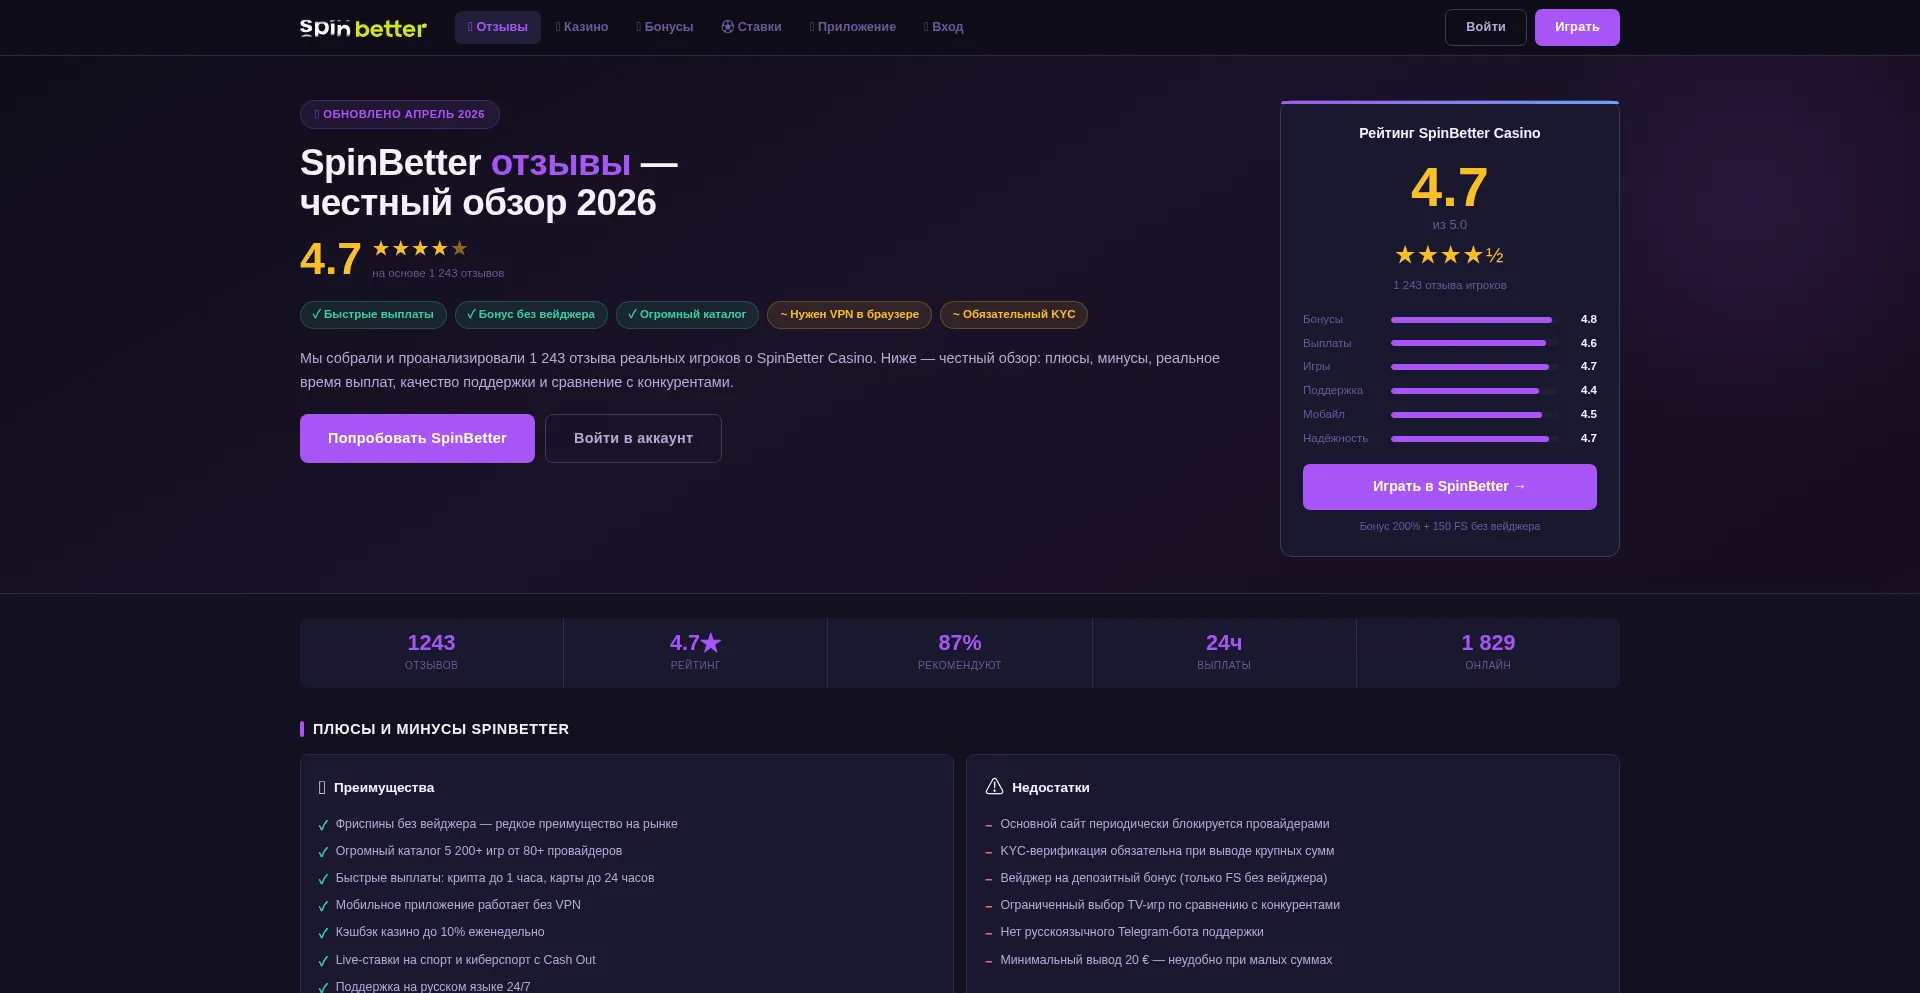Click the Бонус без вейджера tag

coord(531,315)
